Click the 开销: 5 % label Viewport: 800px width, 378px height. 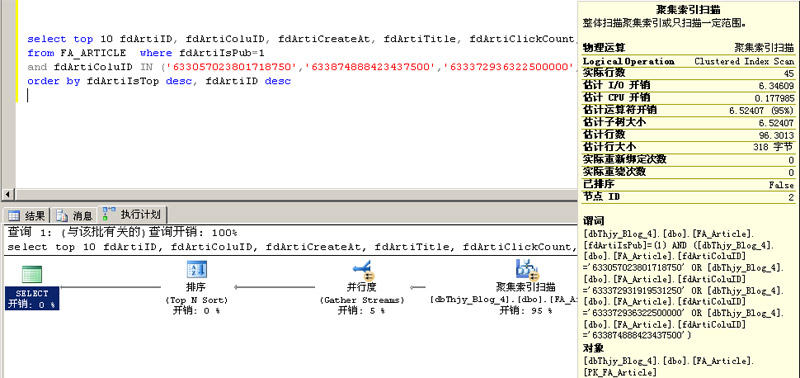click(361, 310)
